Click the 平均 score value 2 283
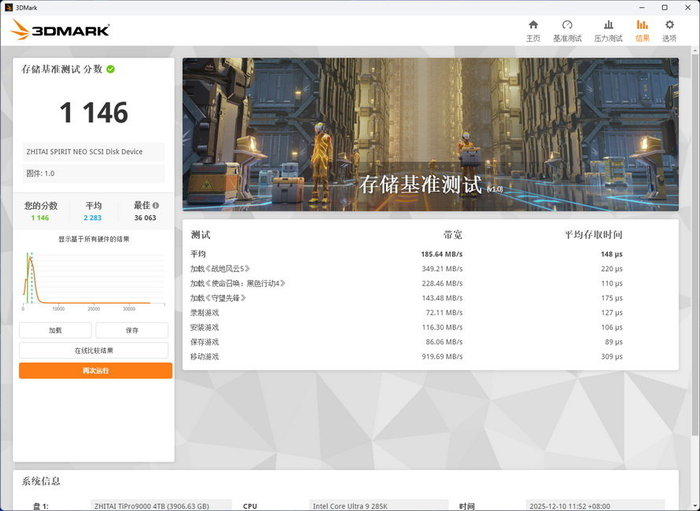700x511 pixels. (92, 218)
